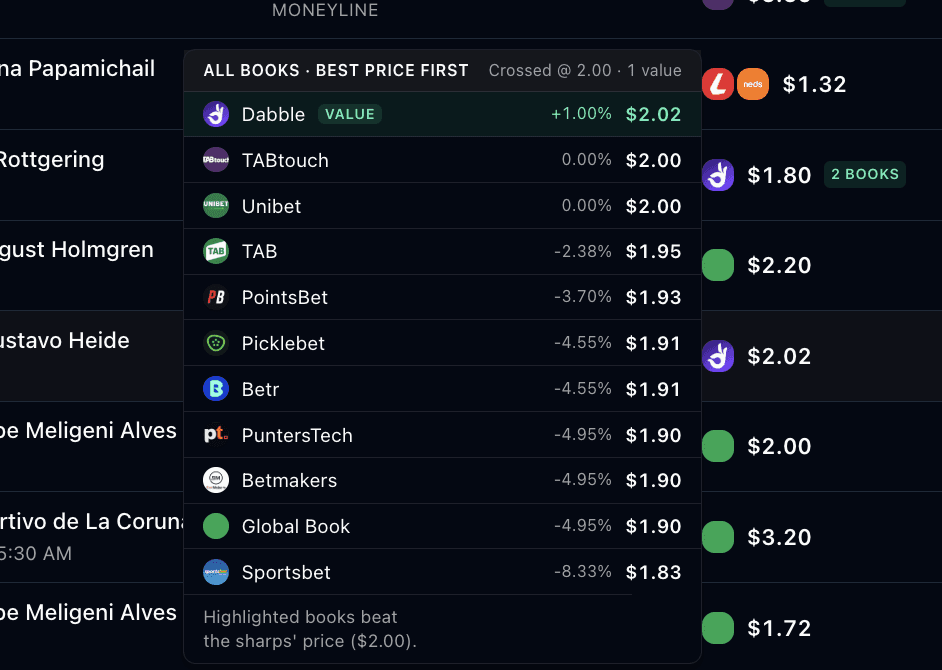Image resolution: width=942 pixels, height=670 pixels.
Task: Click the green book icon beside $1.72
Action: tap(718, 628)
